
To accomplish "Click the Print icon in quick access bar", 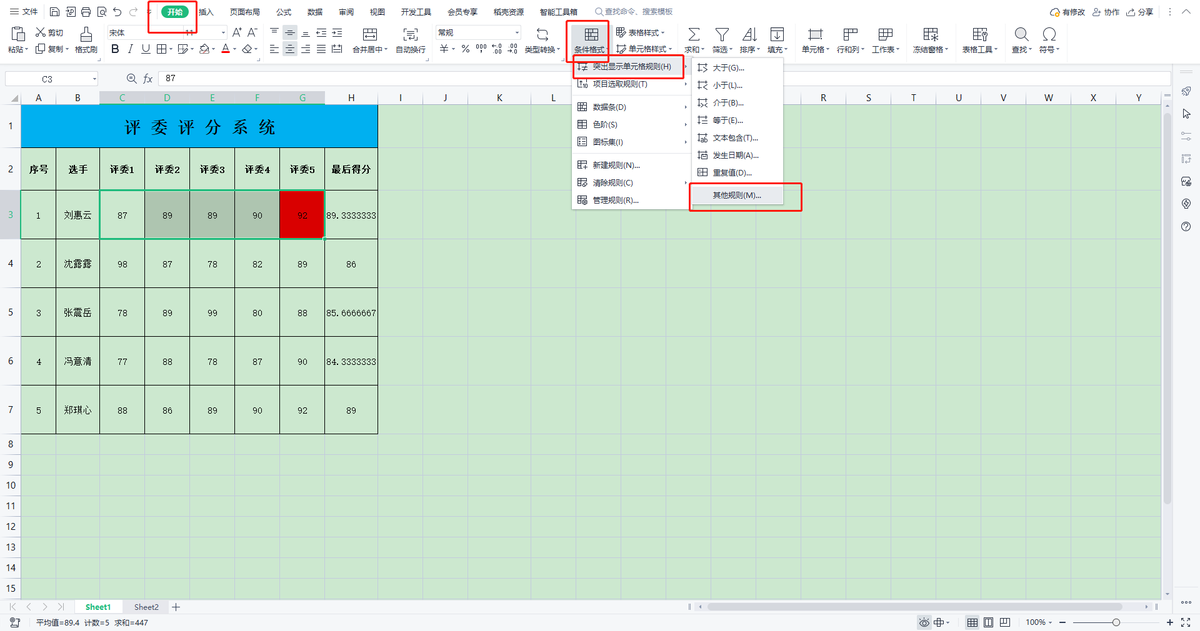I will click(85, 12).
